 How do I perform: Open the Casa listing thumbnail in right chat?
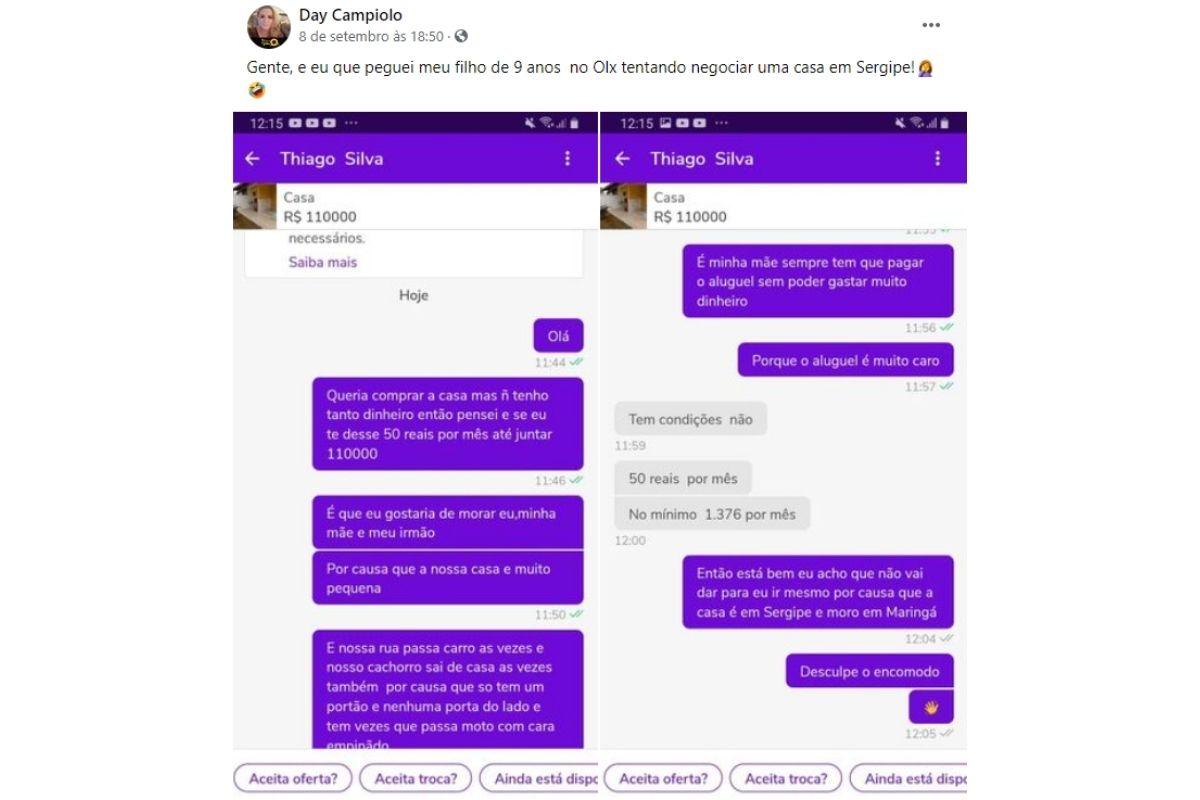click(625, 207)
